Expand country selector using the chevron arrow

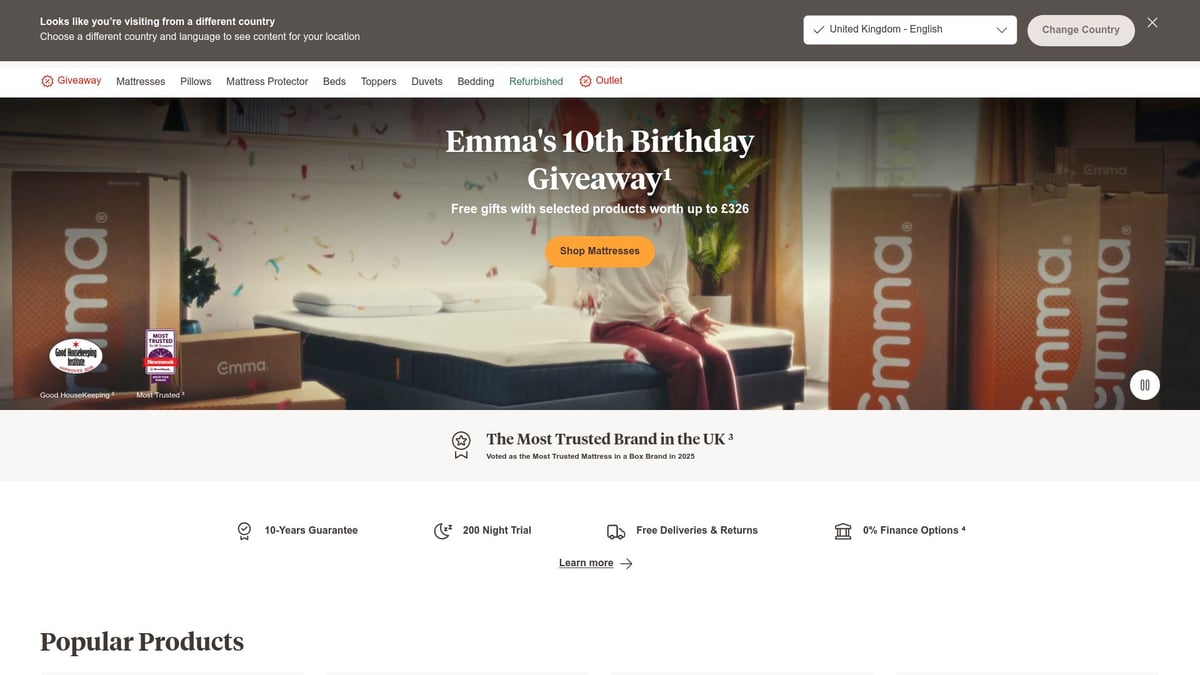[1001, 30]
